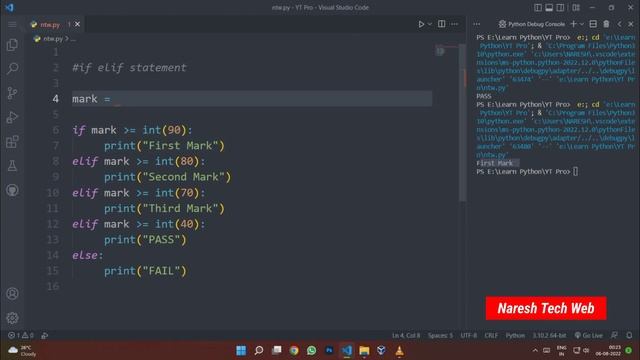
Task: Show hidden system tray icons
Action: click(x=535, y=350)
